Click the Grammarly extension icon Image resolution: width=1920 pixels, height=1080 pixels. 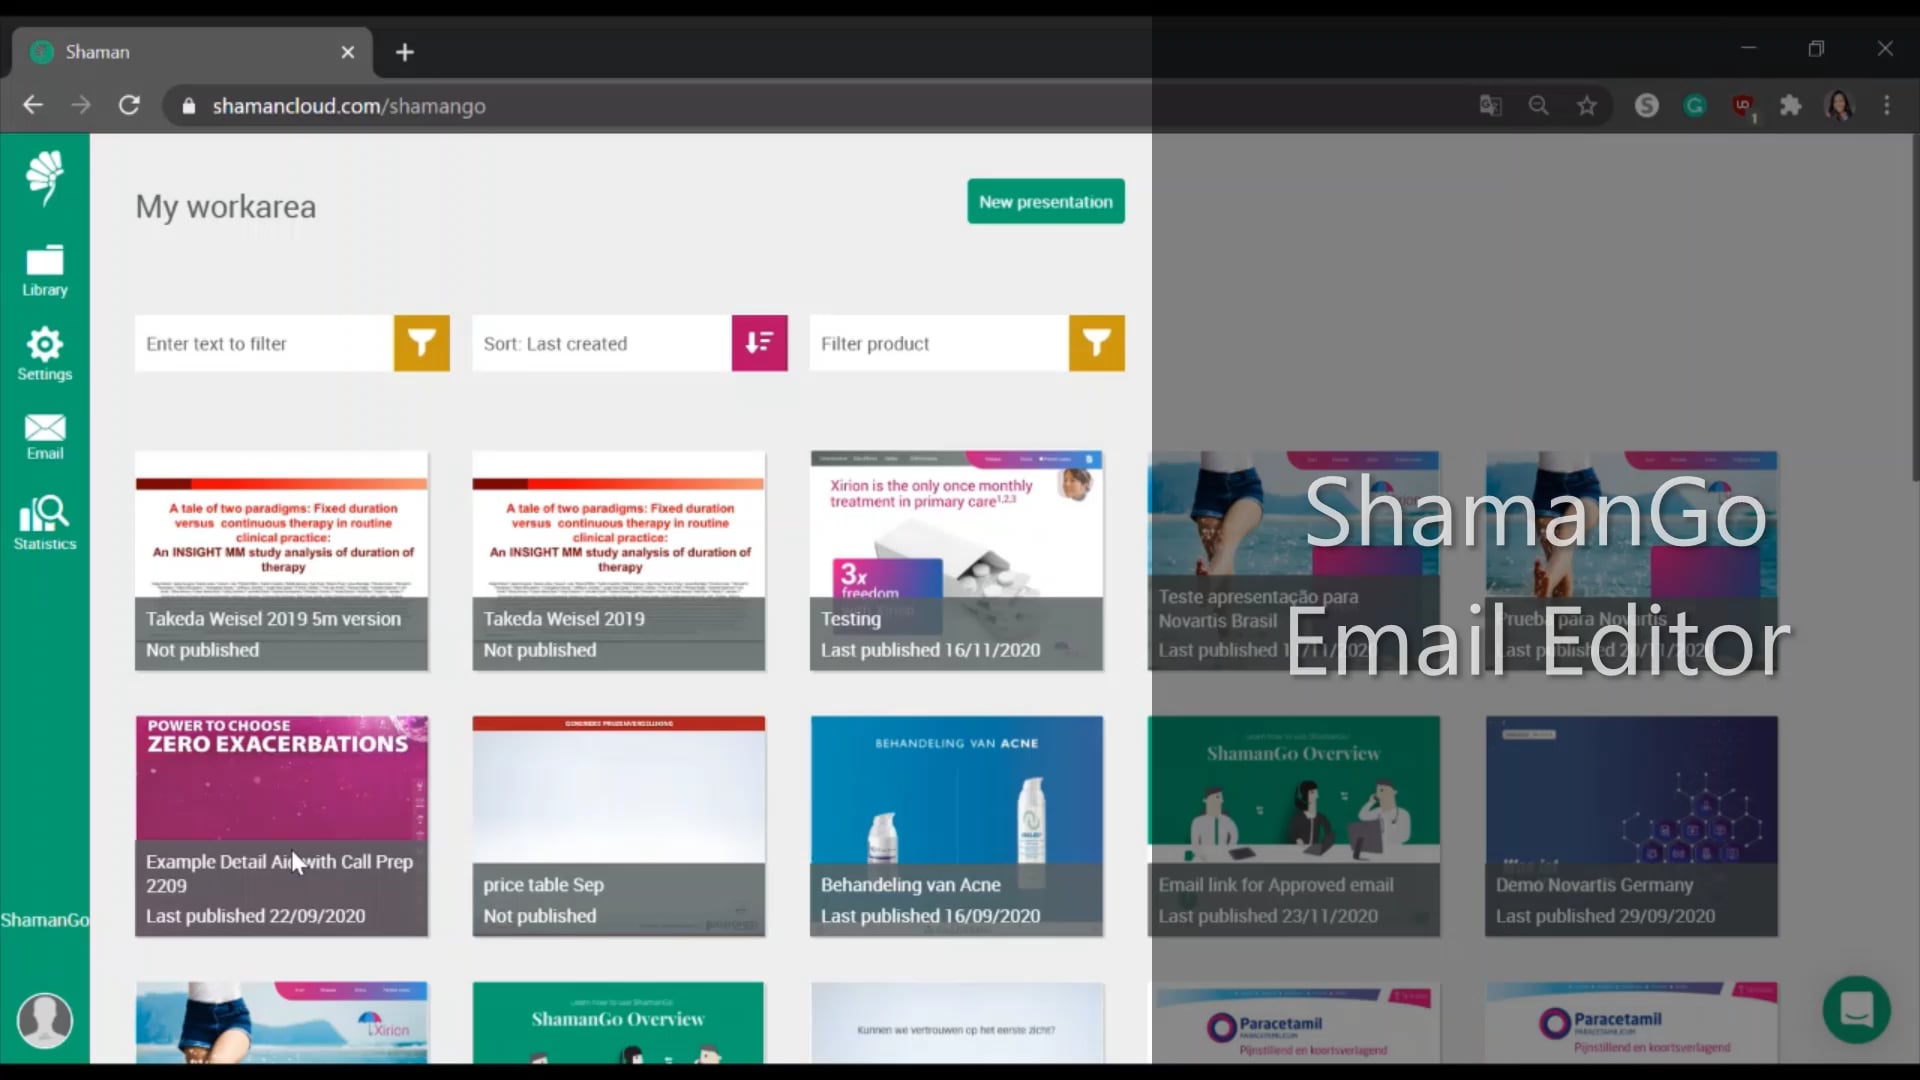tap(1695, 105)
